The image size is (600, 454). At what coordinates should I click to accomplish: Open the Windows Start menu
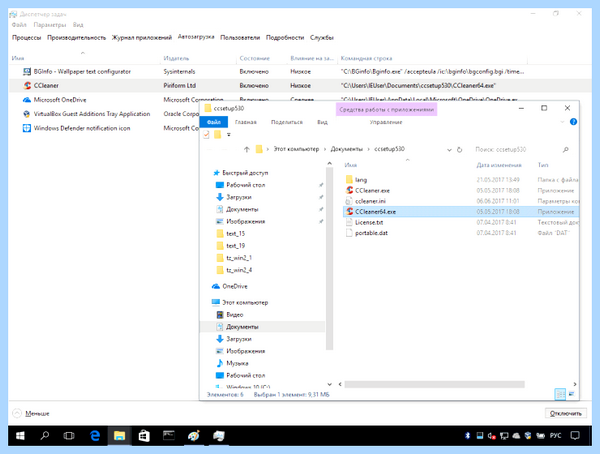pos(20,436)
